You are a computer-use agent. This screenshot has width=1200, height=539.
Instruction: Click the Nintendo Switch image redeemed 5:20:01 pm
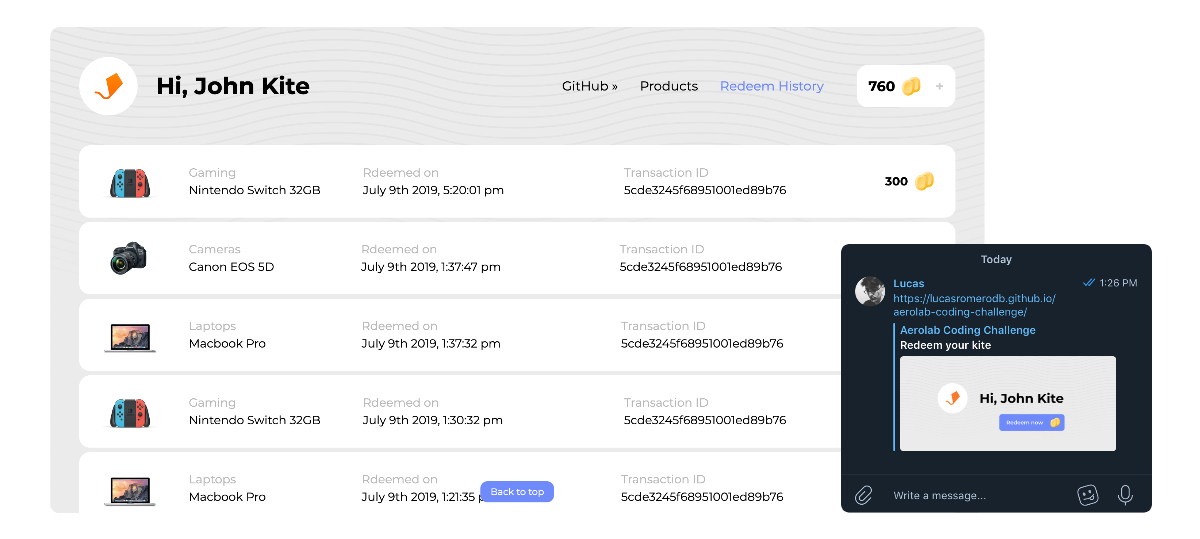(x=130, y=183)
